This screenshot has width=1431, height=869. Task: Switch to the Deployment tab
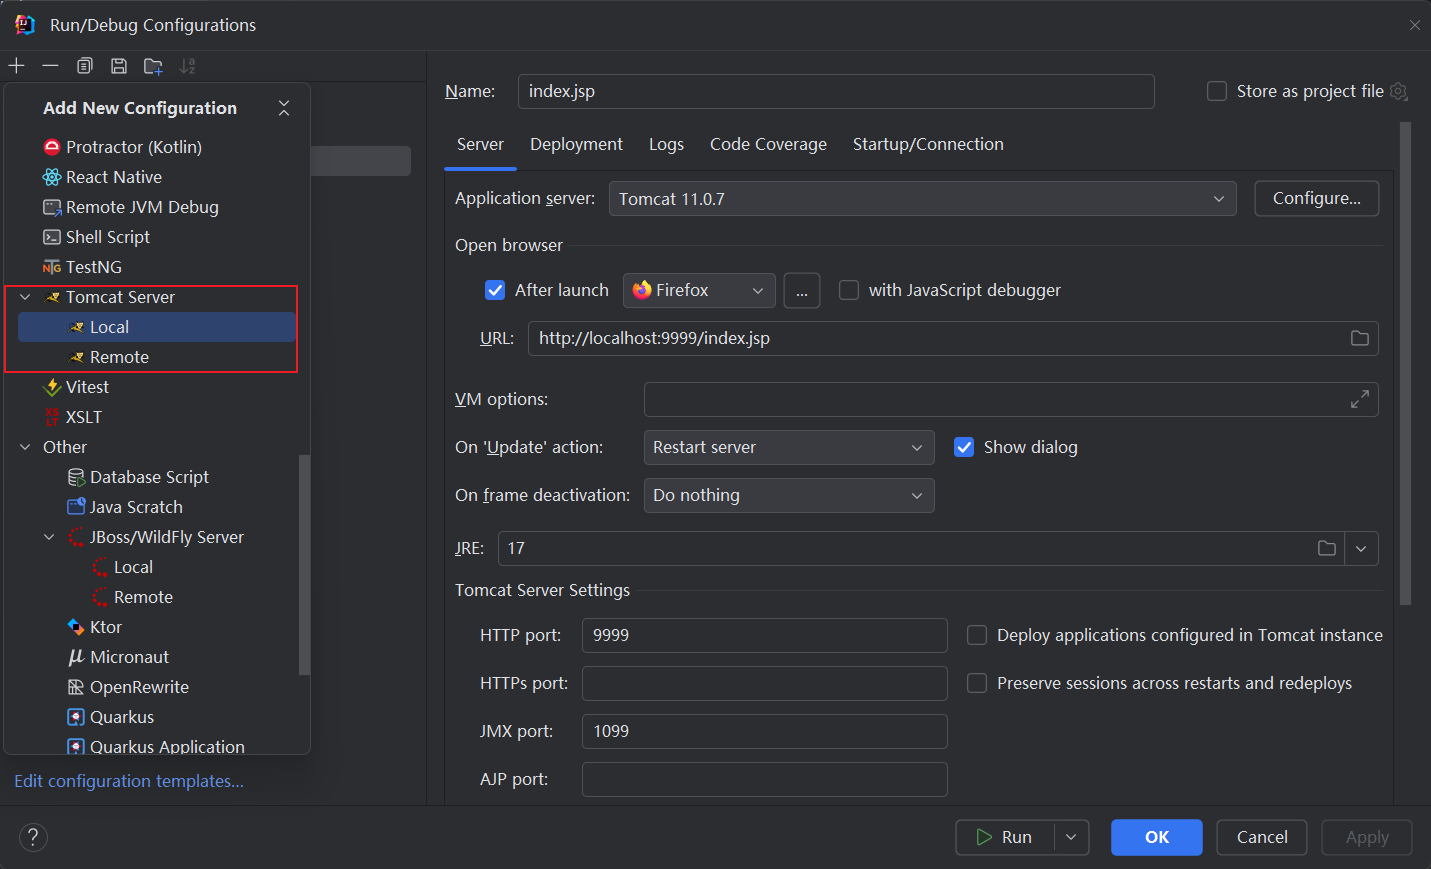click(x=576, y=144)
